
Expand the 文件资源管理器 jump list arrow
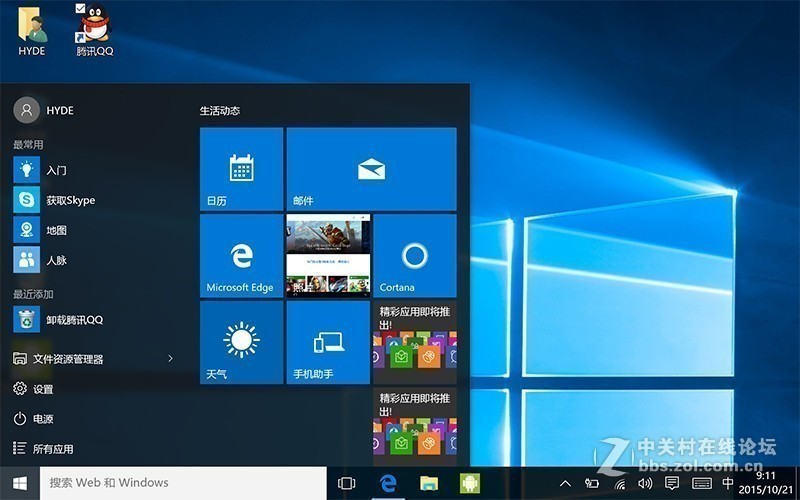pos(170,358)
